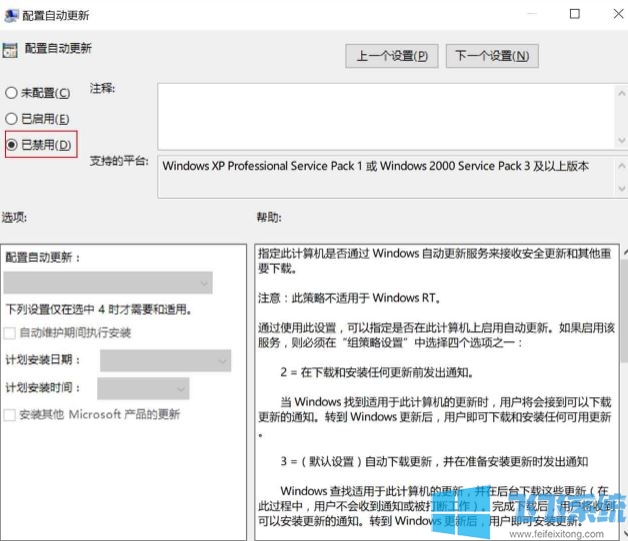The height and width of the screenshot is (541, 628).
Task: Open the 配置自动更新 options dropdown
Action: [x=108, y=284]
